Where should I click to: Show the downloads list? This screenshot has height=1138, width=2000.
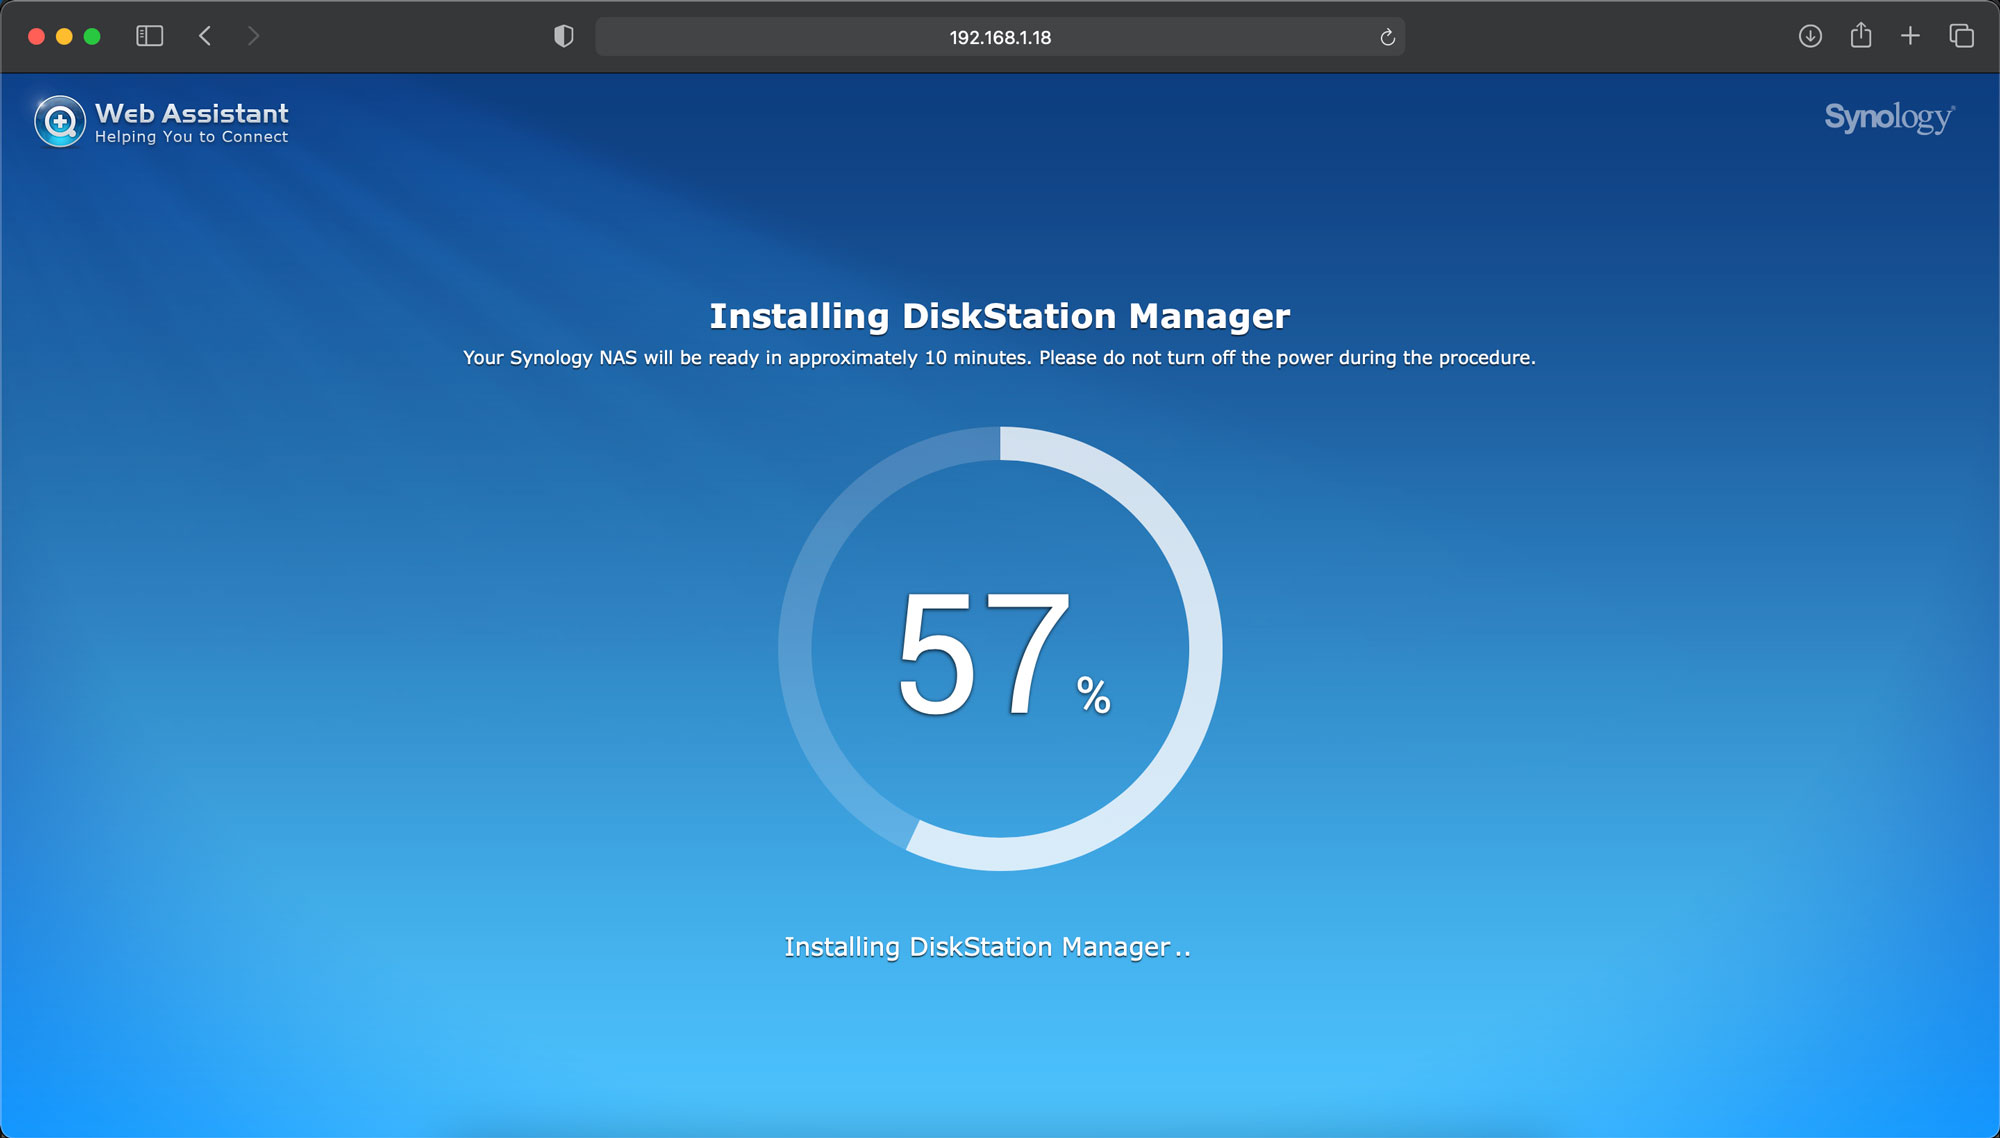coord(1810,37)
